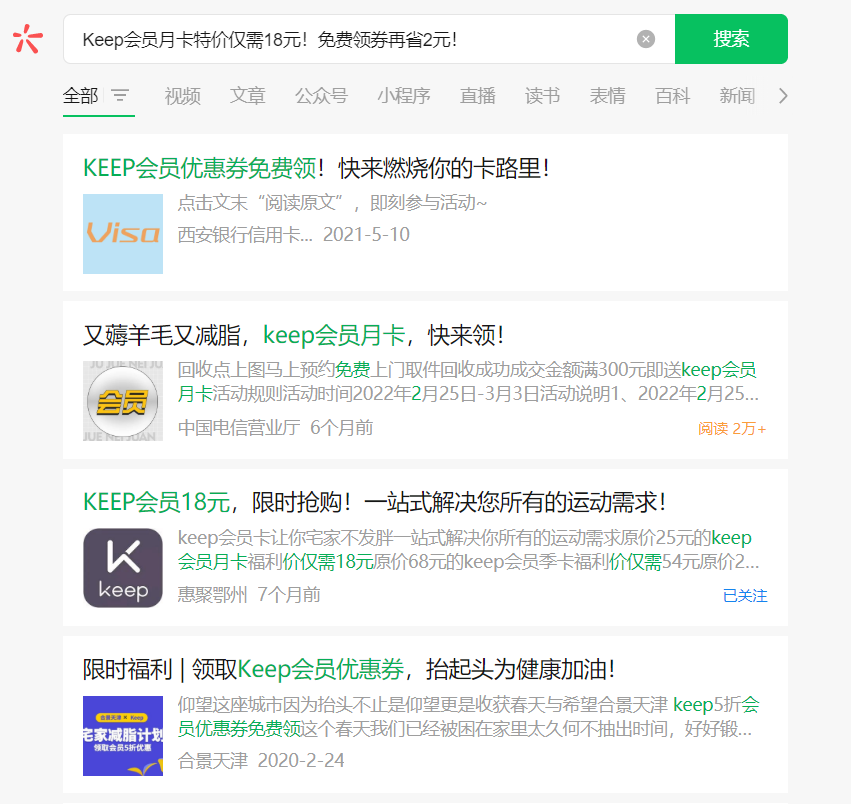Click the source 合景天津
Image resolution: width=851 pixels, height=804 pixels.
click(212, 761)
